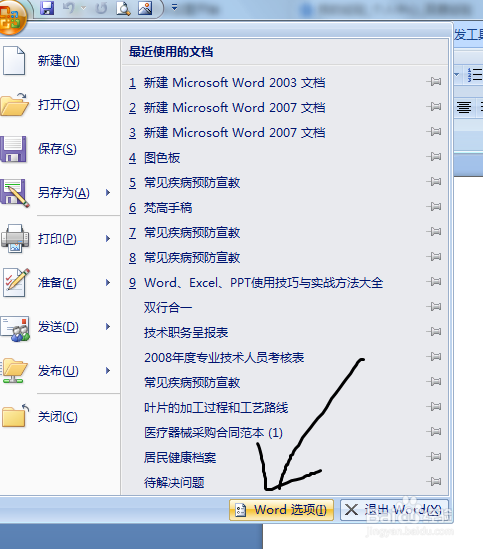Click the disk-and-pencil icon beside 另存为(A)

click(x=15, y=193)
